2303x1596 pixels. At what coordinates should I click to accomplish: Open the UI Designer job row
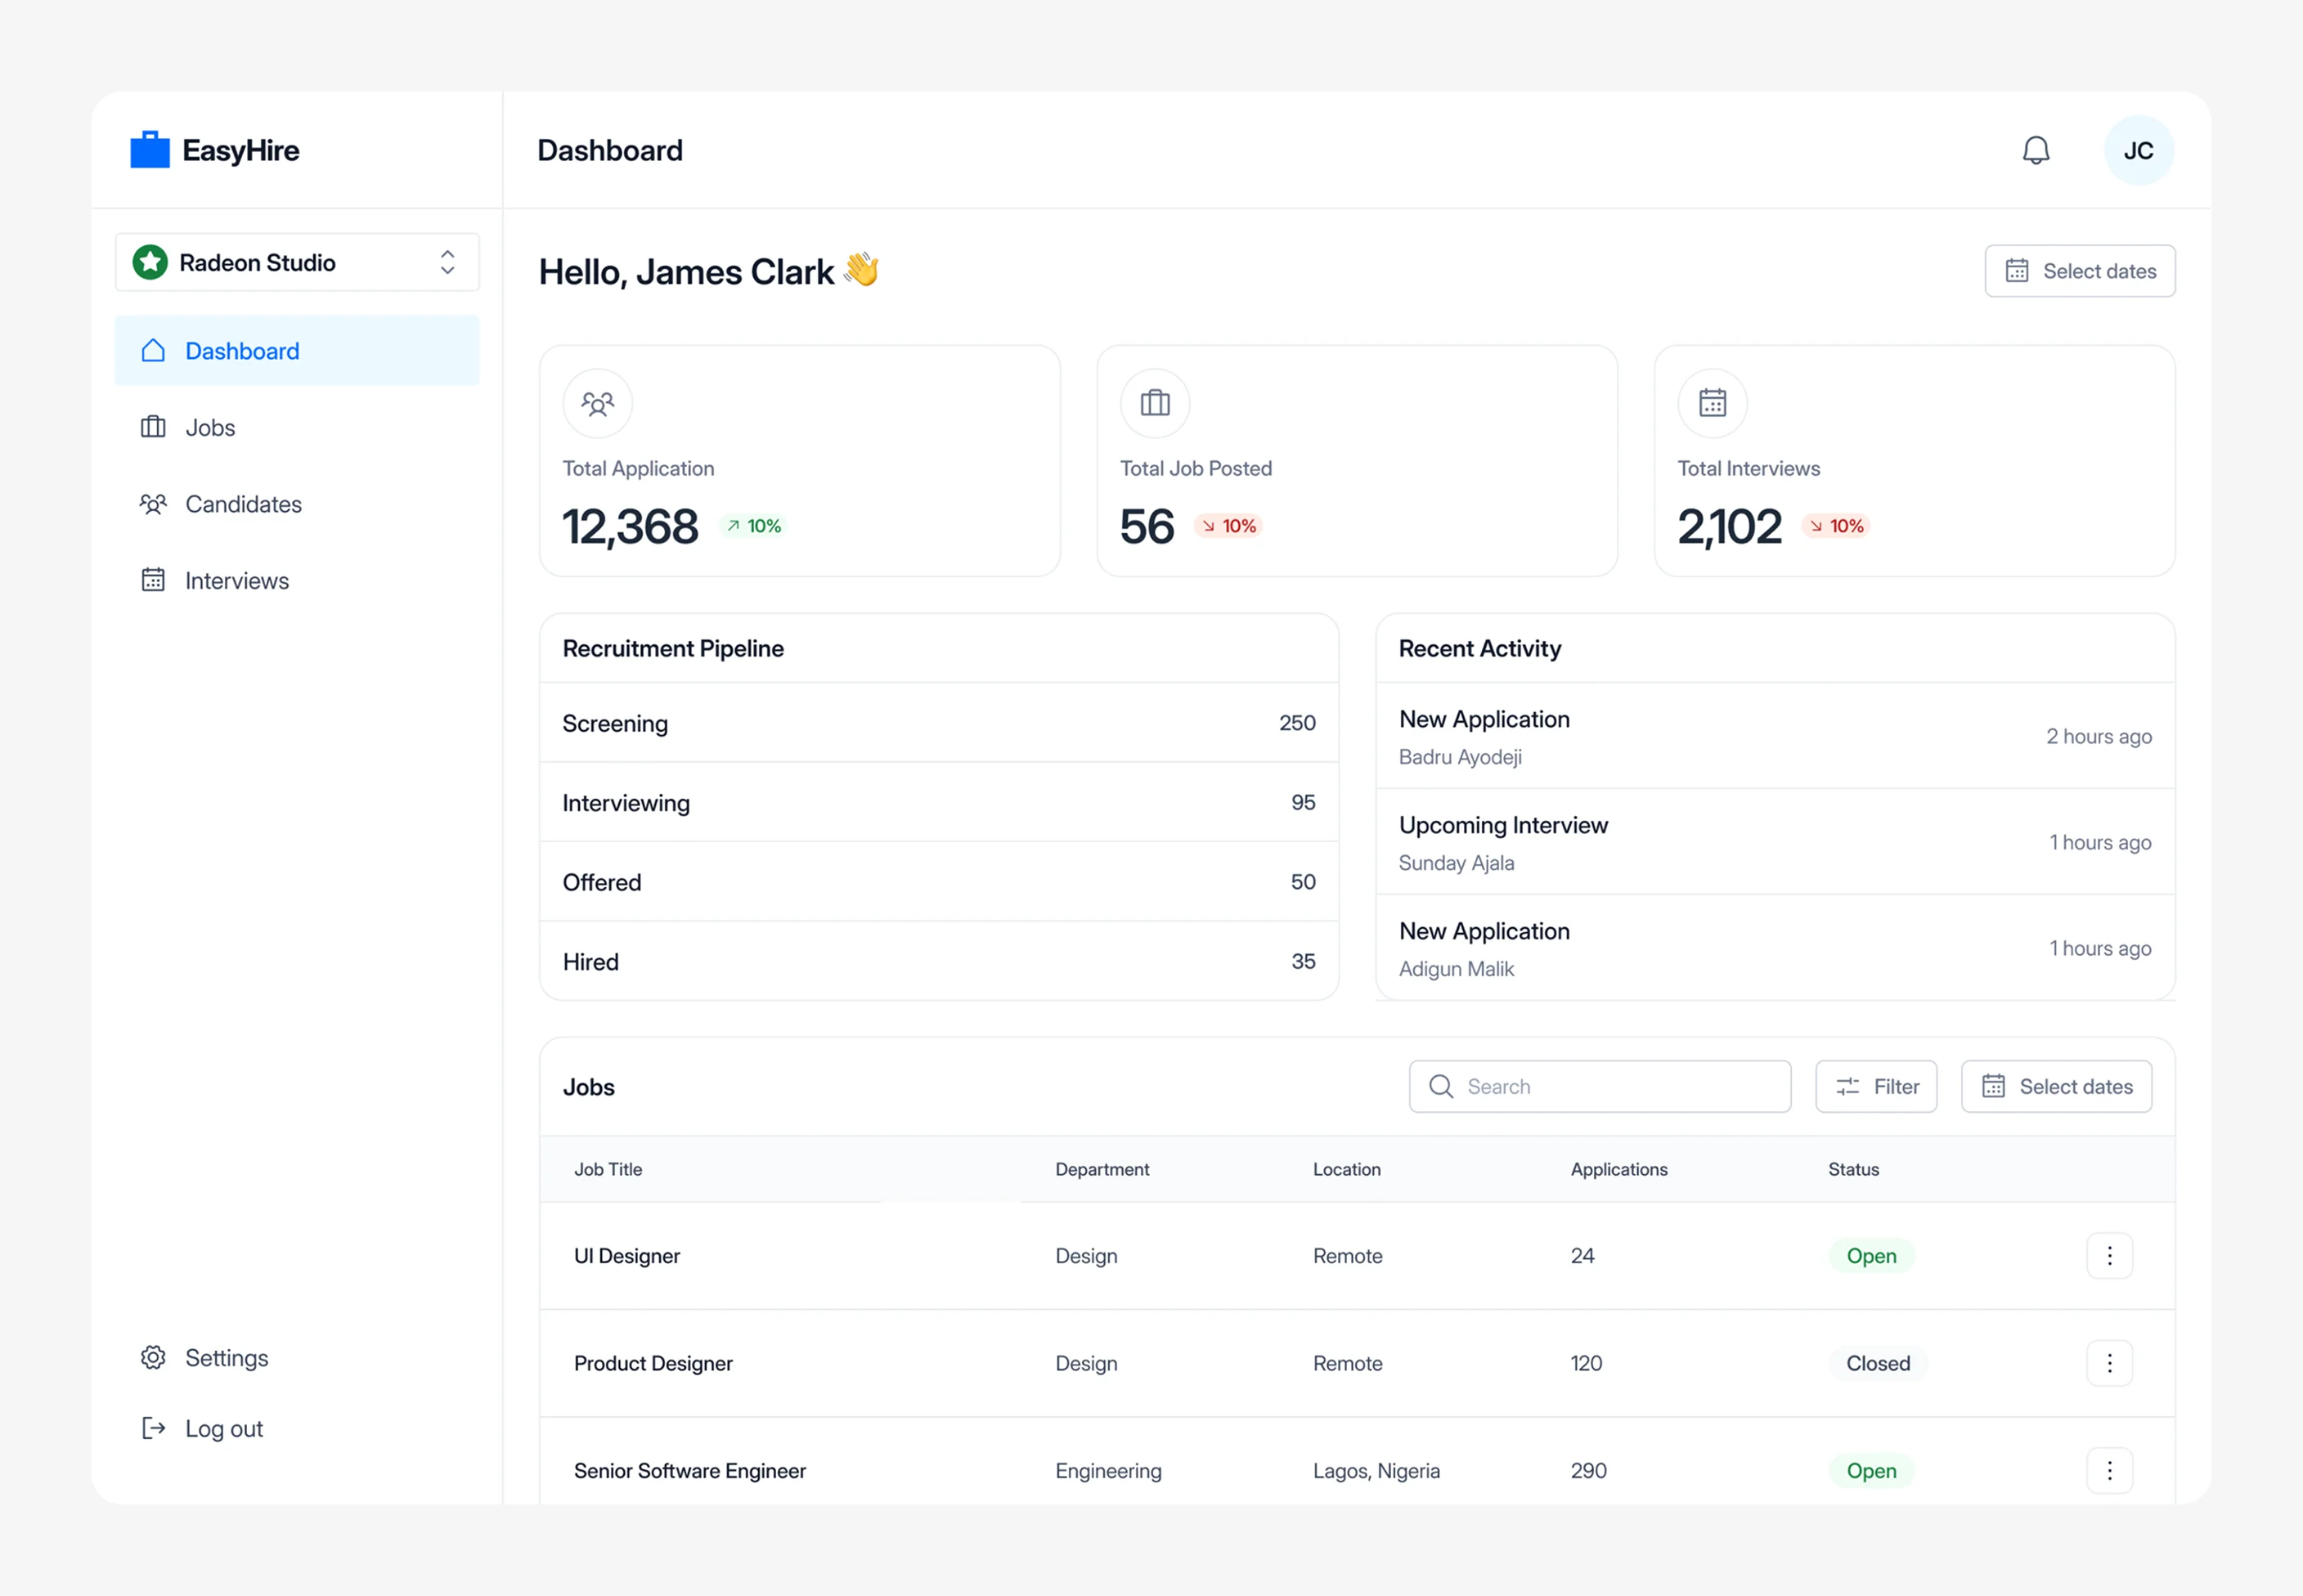pyautogui.click(x=1357, y=1255)
